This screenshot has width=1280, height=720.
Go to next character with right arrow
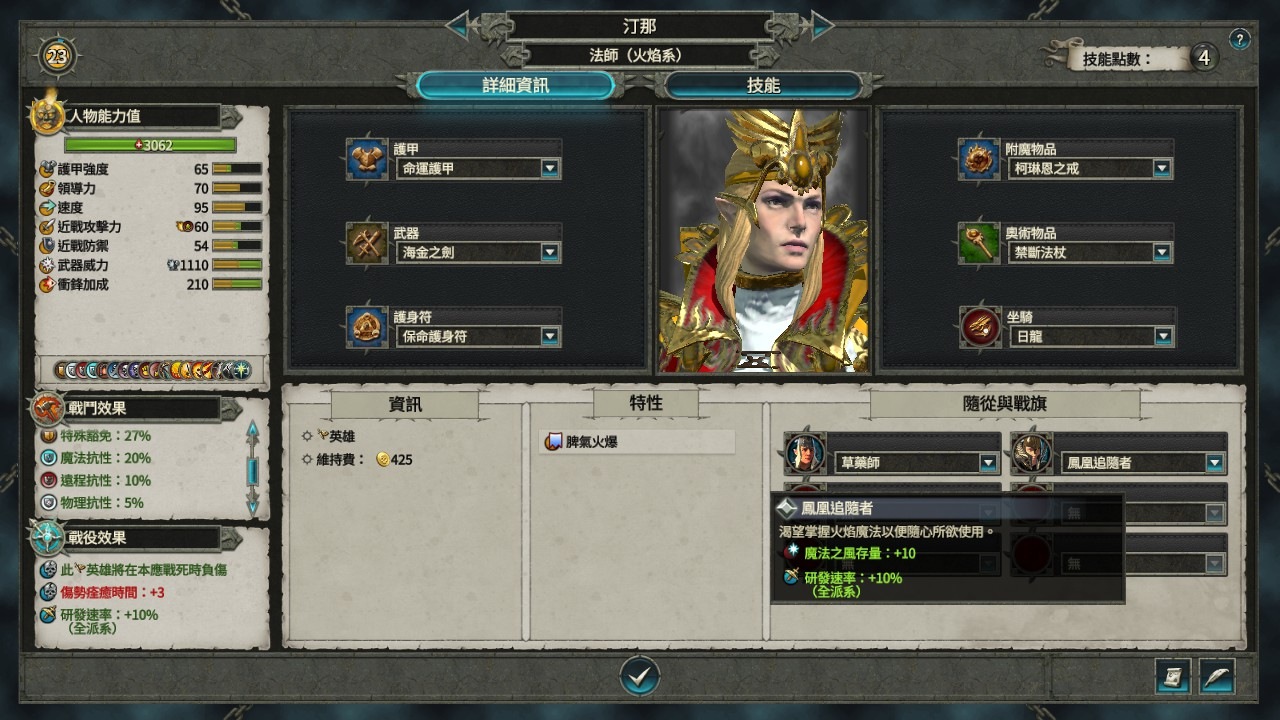[821, 25]
